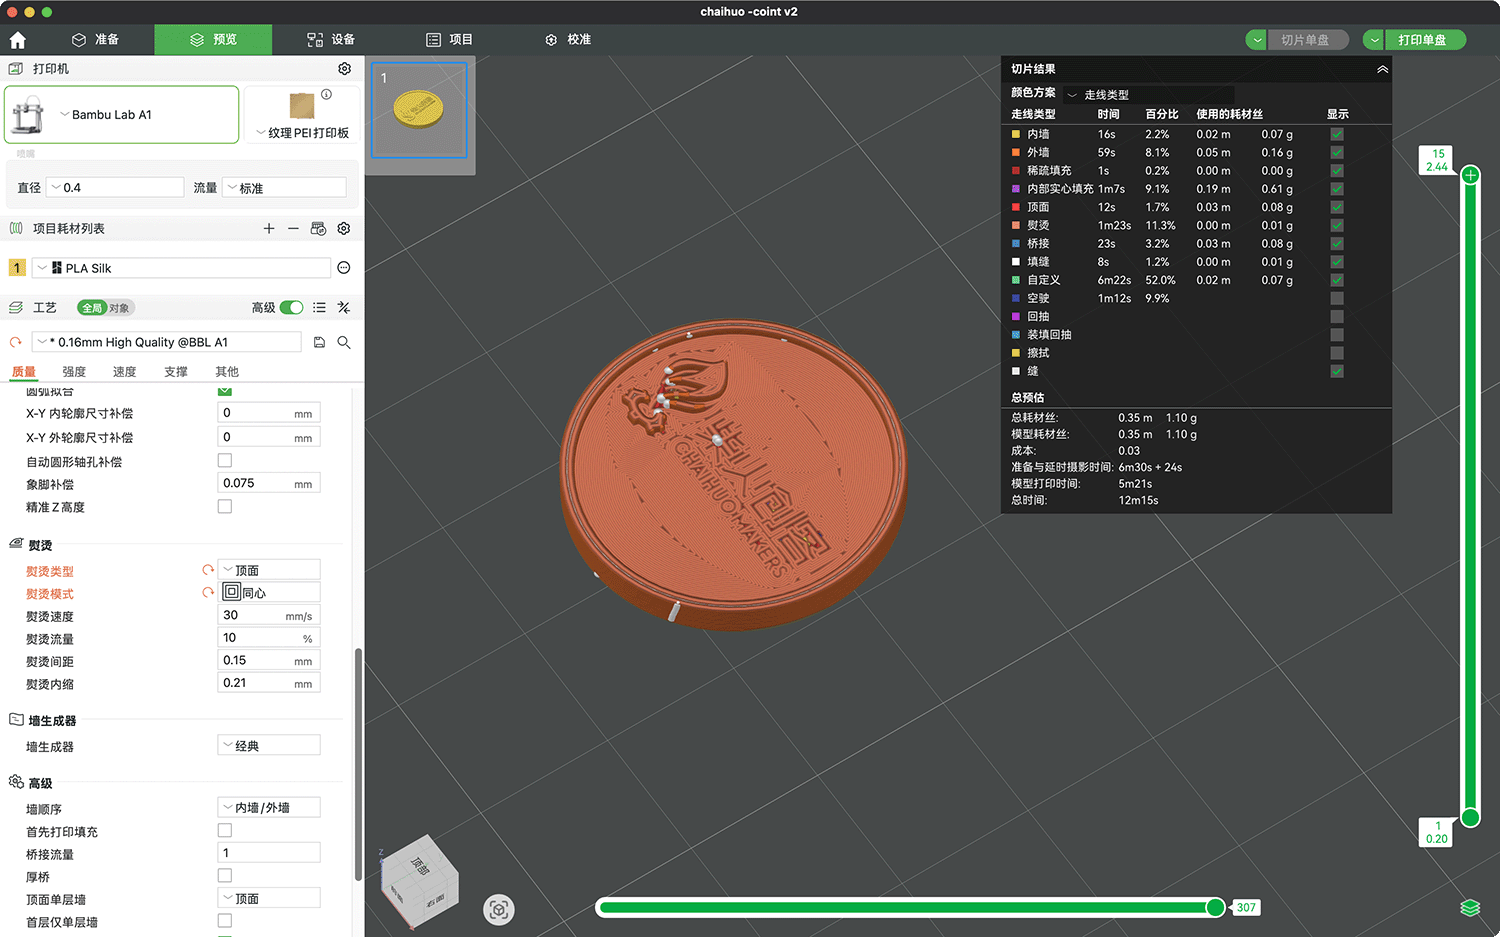Viewport: 1500px width, 937px height.
Task: Save the process preset icon
Action: pos(319,342)
